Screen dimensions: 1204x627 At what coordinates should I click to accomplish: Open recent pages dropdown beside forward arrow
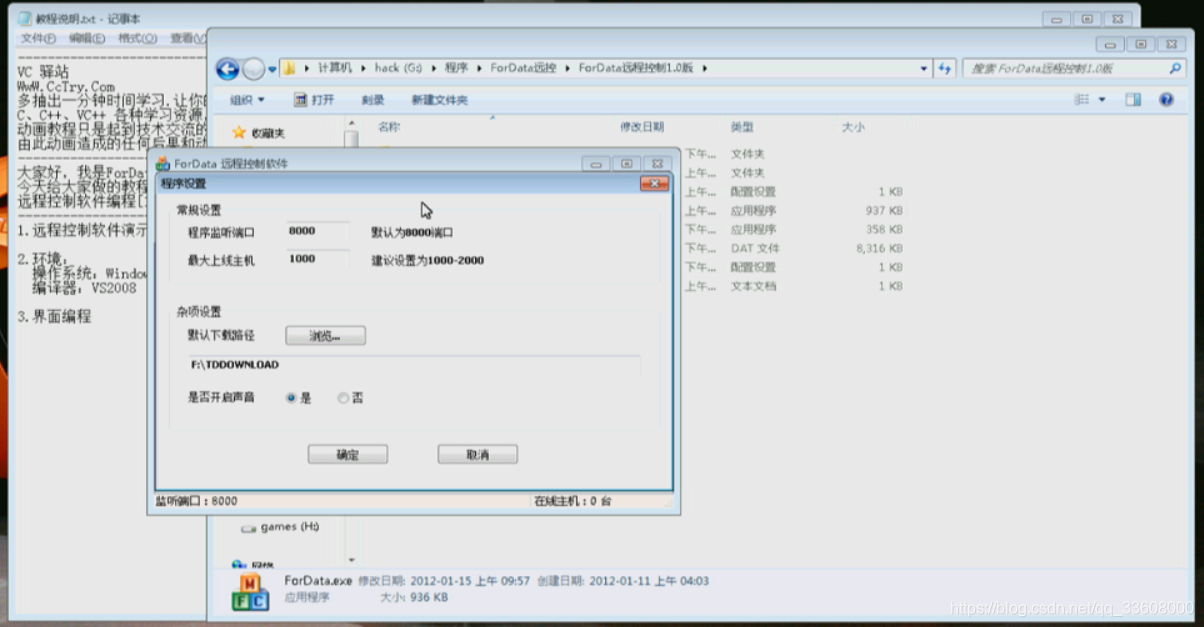click(271, 69)
